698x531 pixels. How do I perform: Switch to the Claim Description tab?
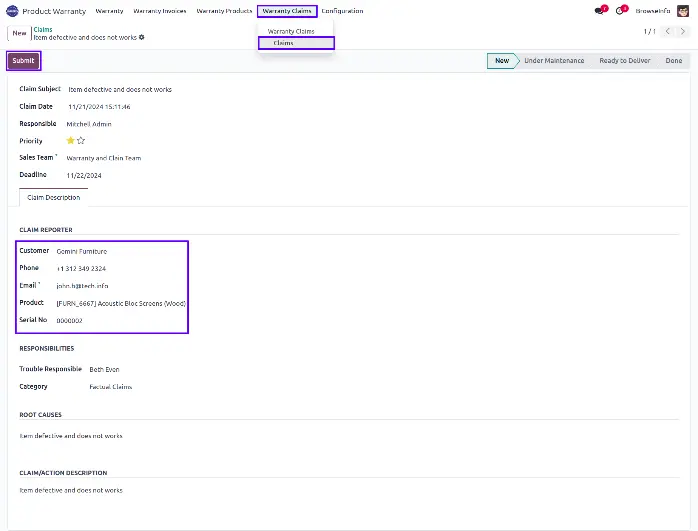(x=54, y=198)
